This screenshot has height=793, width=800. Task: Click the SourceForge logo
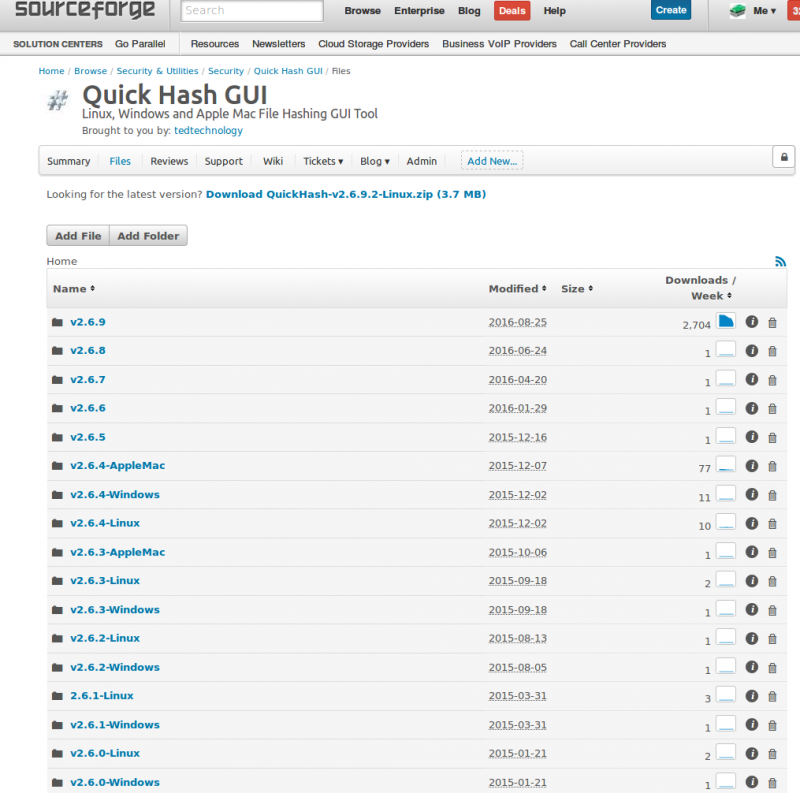[83, 11]
